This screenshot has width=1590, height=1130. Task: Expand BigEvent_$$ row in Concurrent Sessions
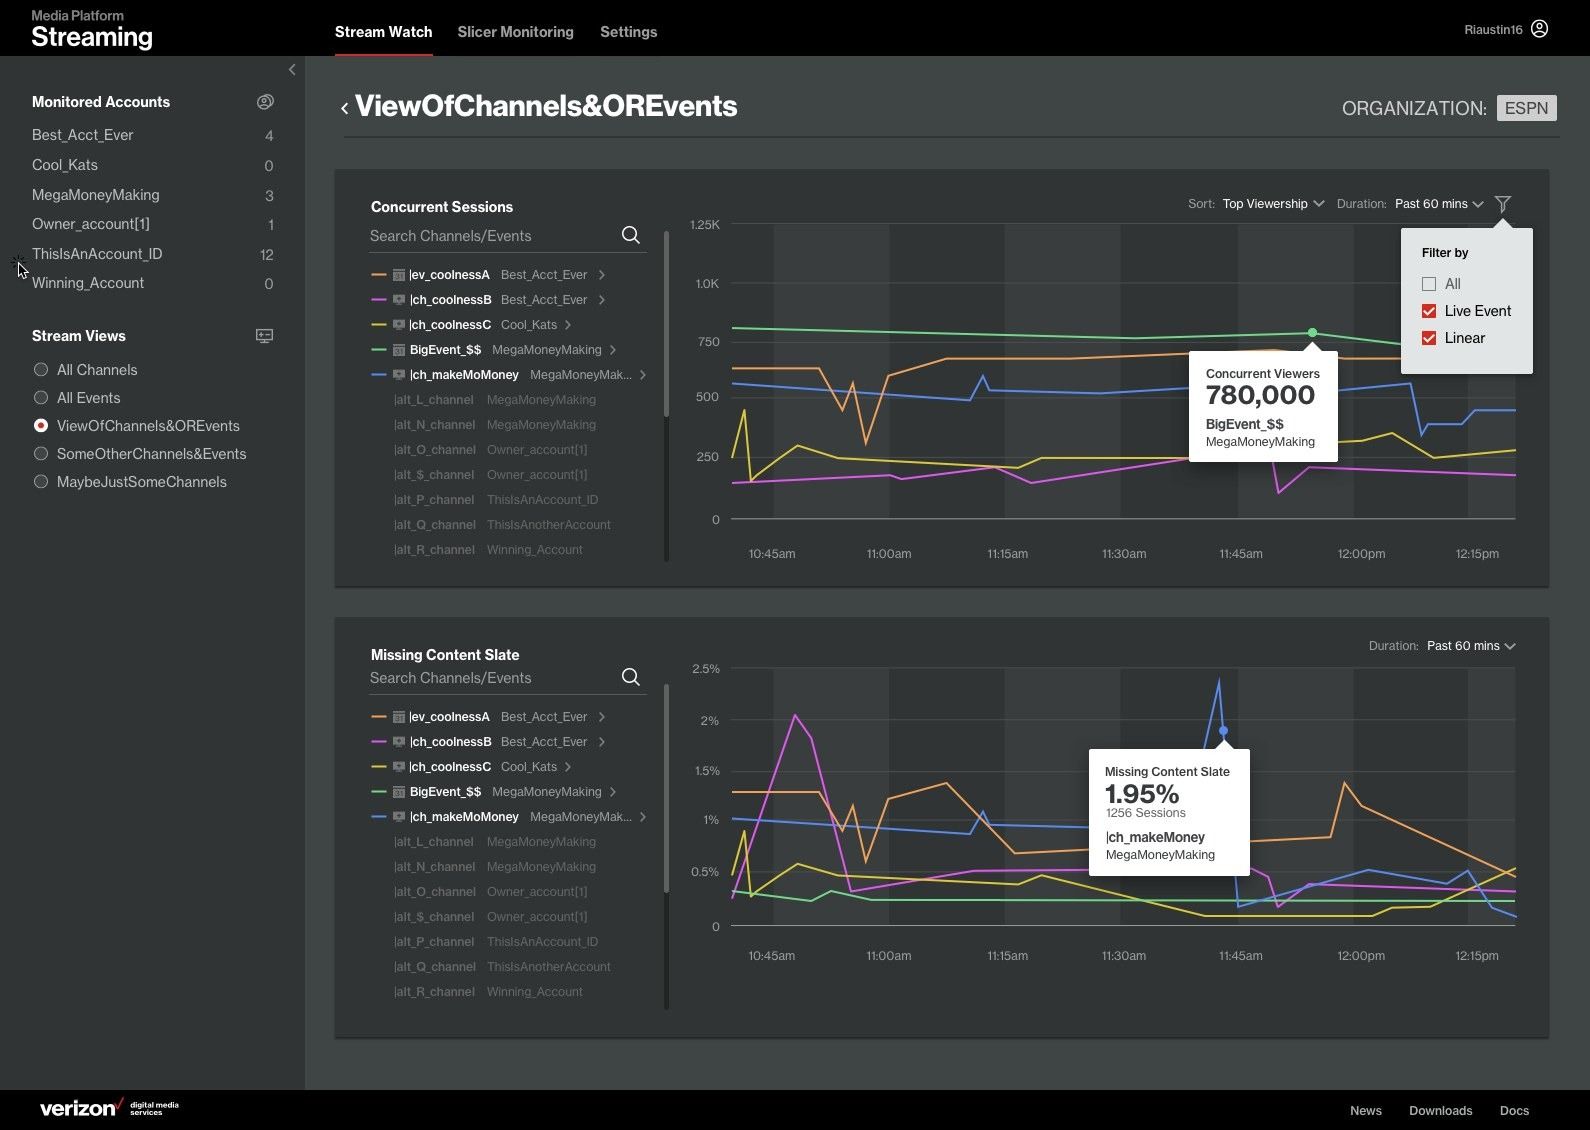[x=613, y=350]
